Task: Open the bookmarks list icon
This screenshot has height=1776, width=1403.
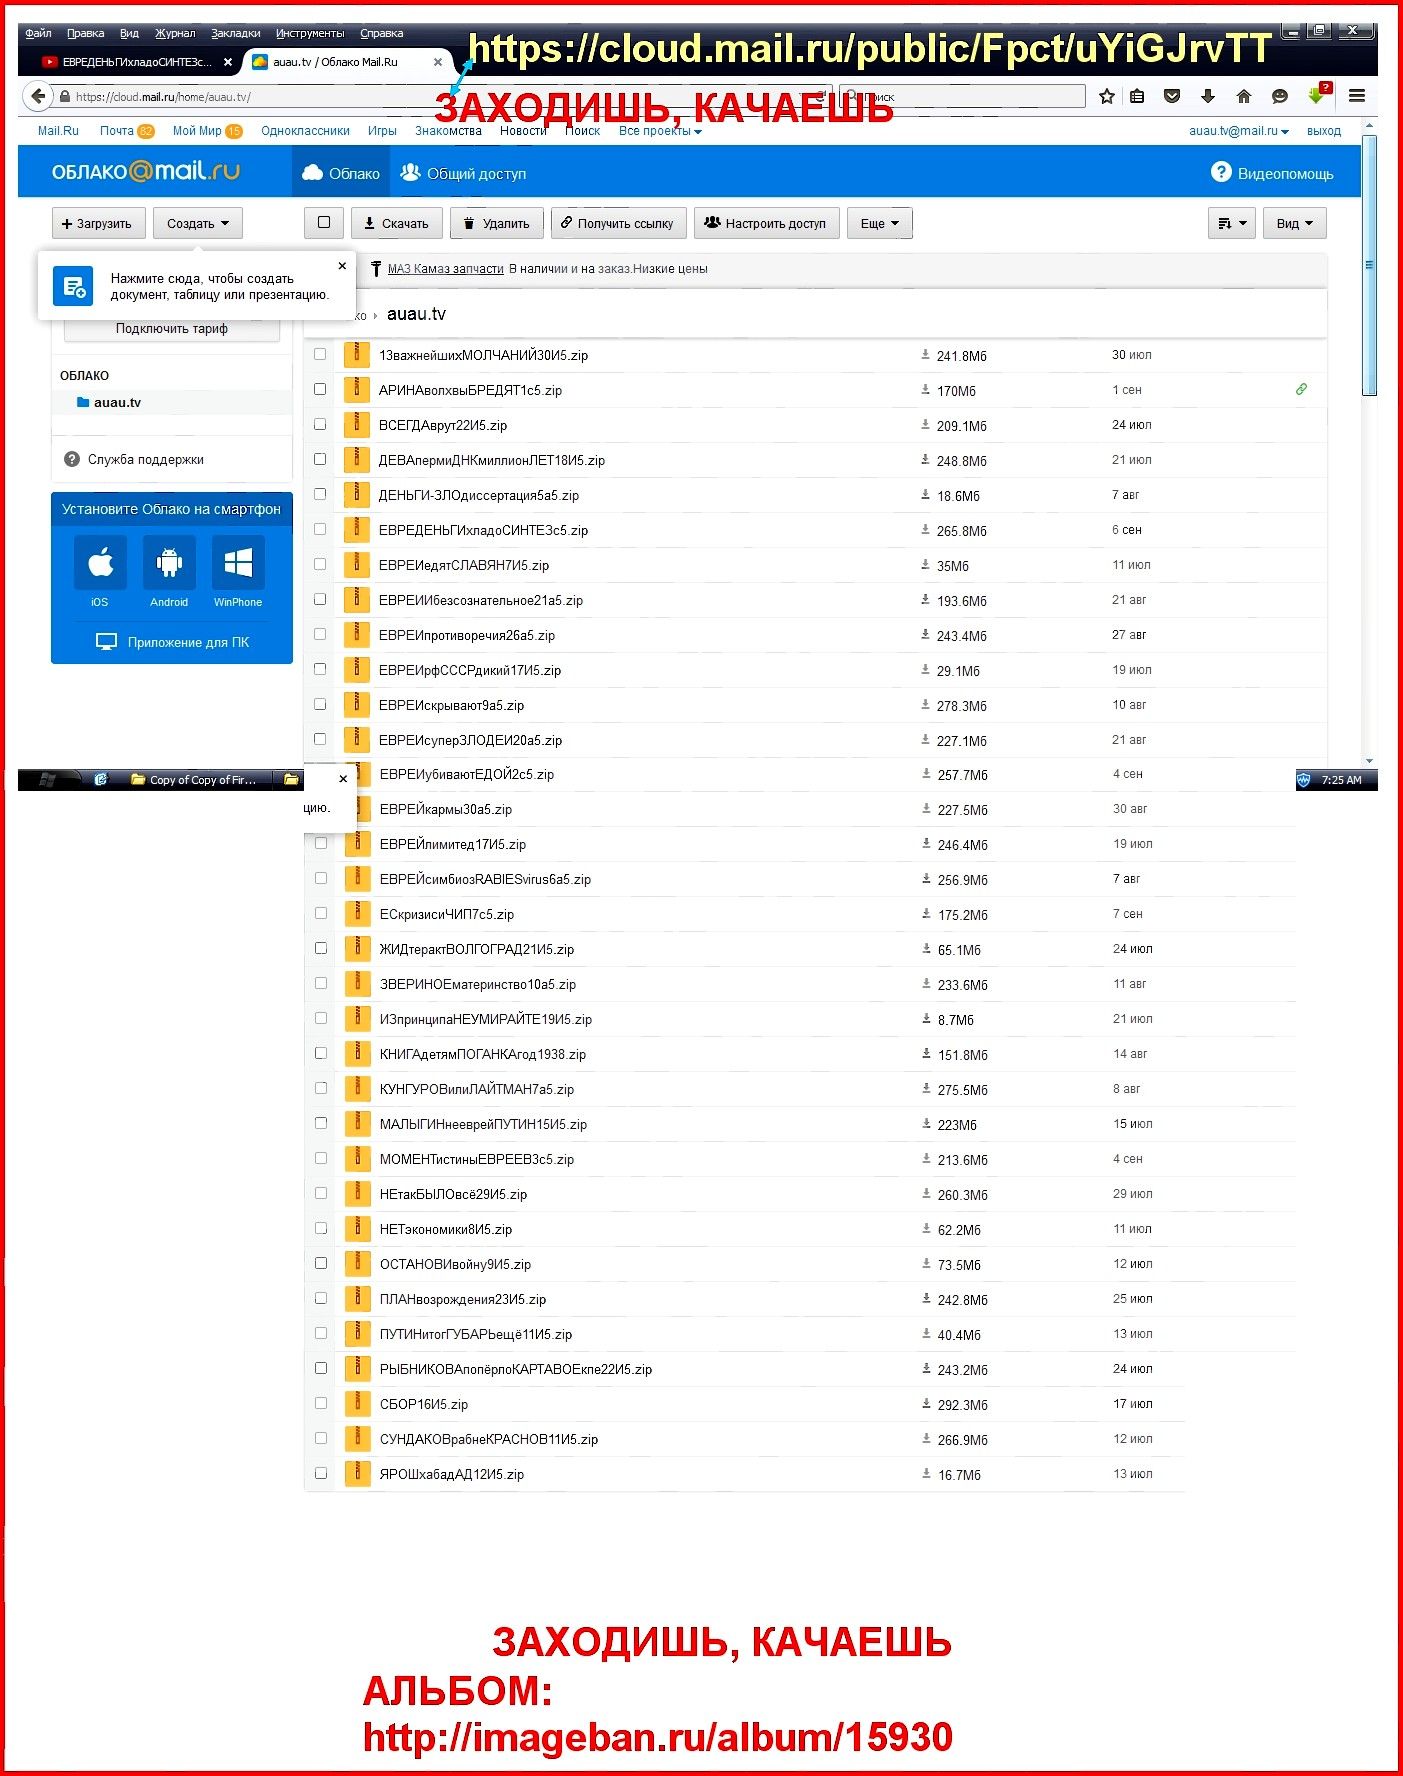Action: pyautogui.click(x=1137, y=96)
